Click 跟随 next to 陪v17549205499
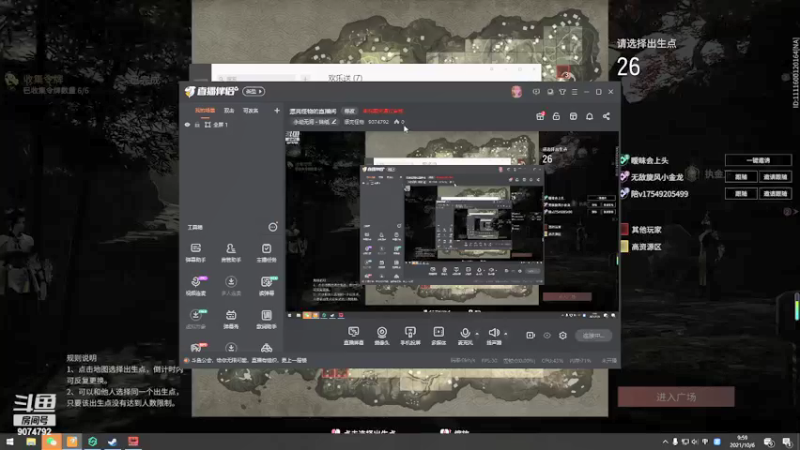The height and width of the screenshot is (450, 800). [741, 194]
